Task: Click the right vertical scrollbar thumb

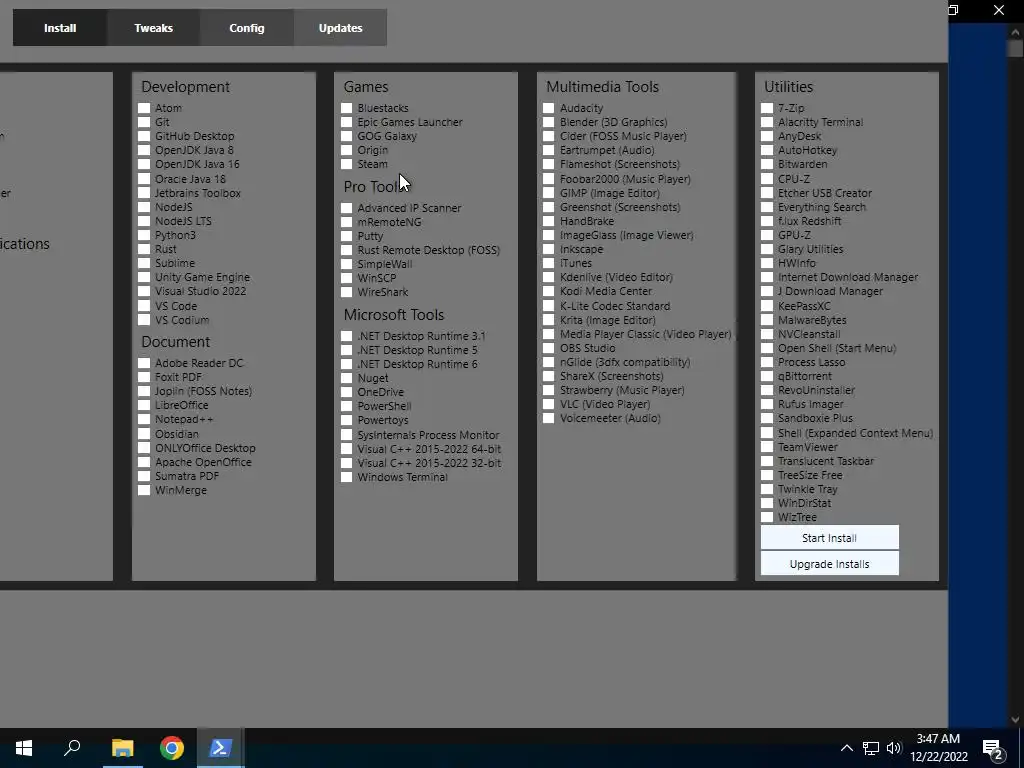Action: tap(1015, 49)
